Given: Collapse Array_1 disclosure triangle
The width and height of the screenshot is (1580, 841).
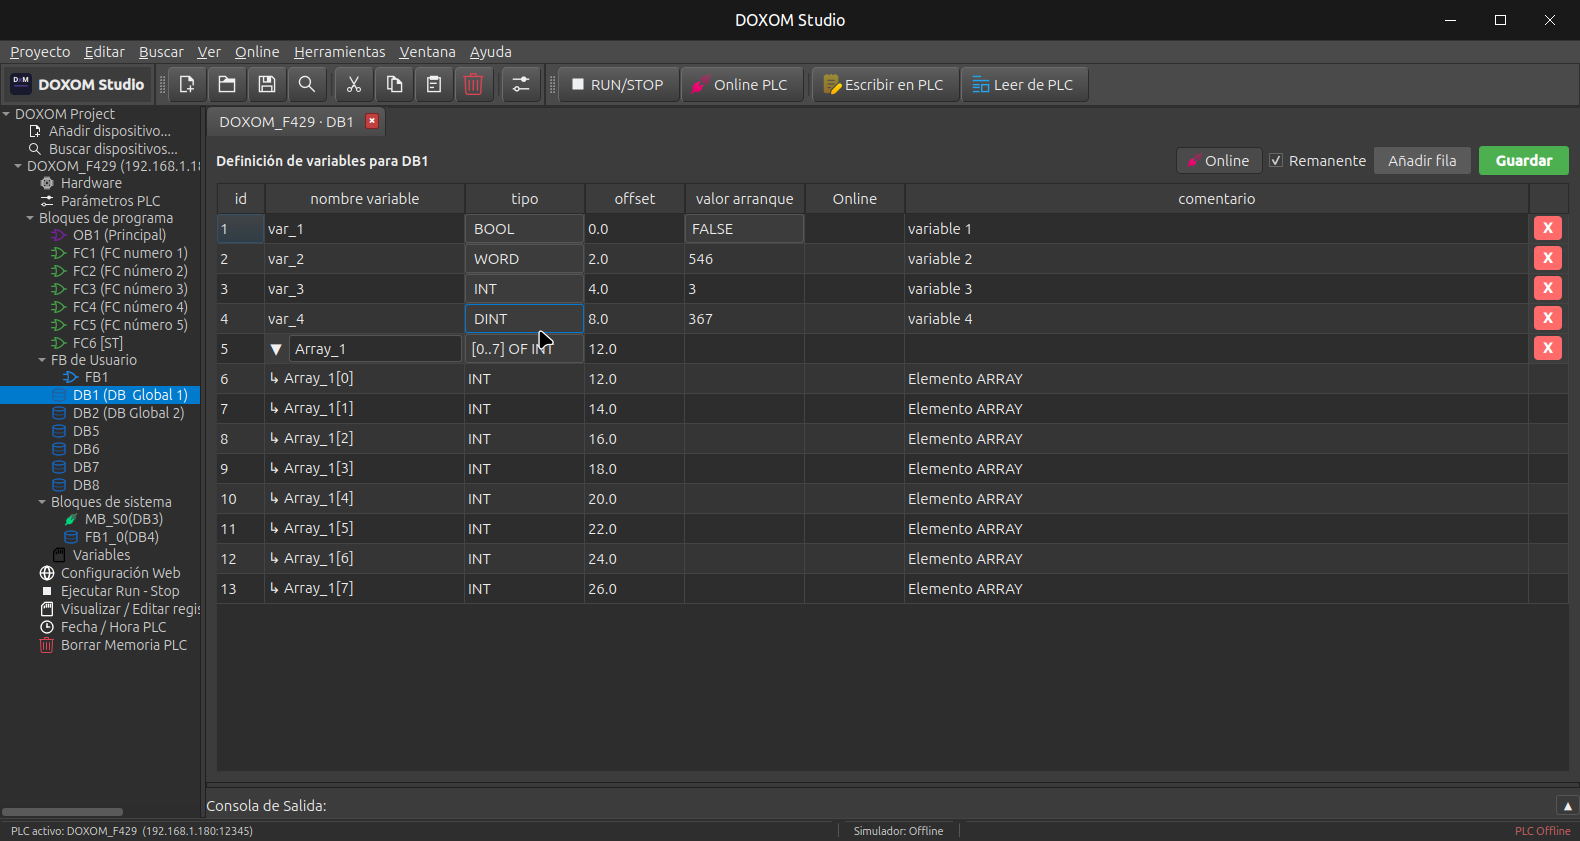Looking at the screenshot, I should (276, 349).
